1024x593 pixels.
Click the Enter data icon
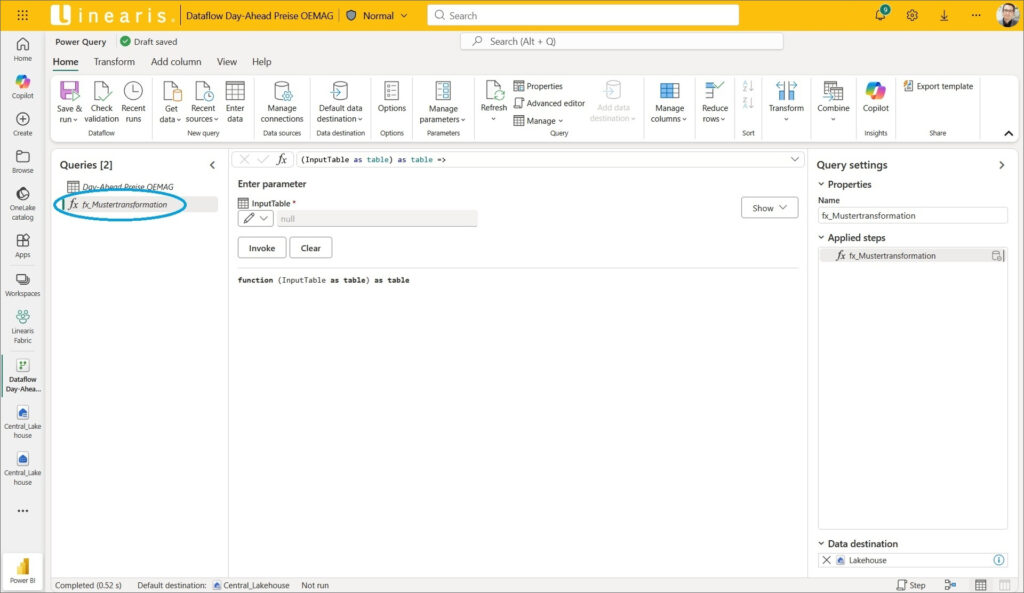point(235,92)
